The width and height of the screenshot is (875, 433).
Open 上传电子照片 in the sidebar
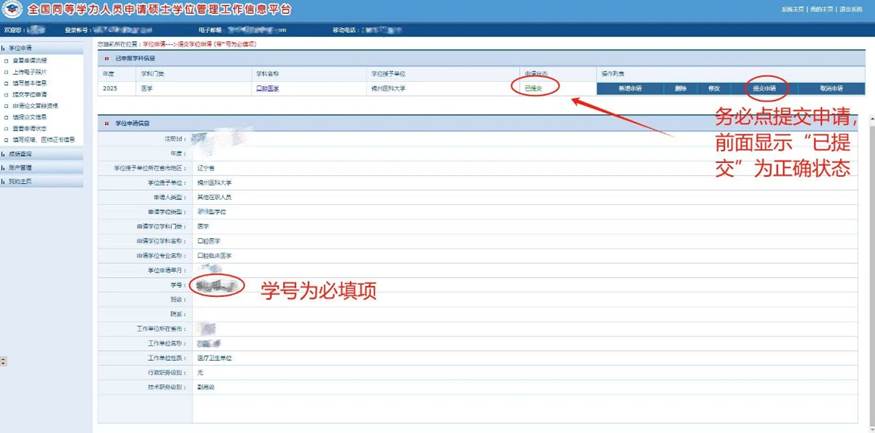[30, 73]
